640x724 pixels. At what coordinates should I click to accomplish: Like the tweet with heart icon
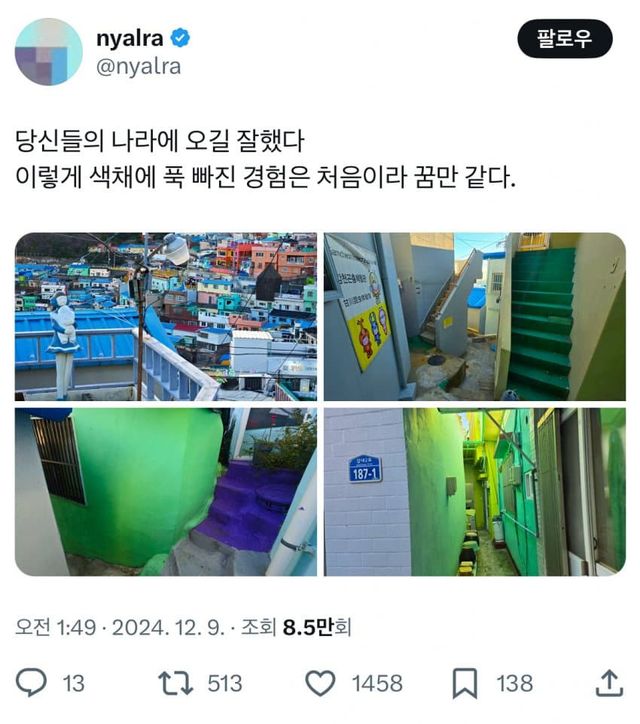(320, 683)
